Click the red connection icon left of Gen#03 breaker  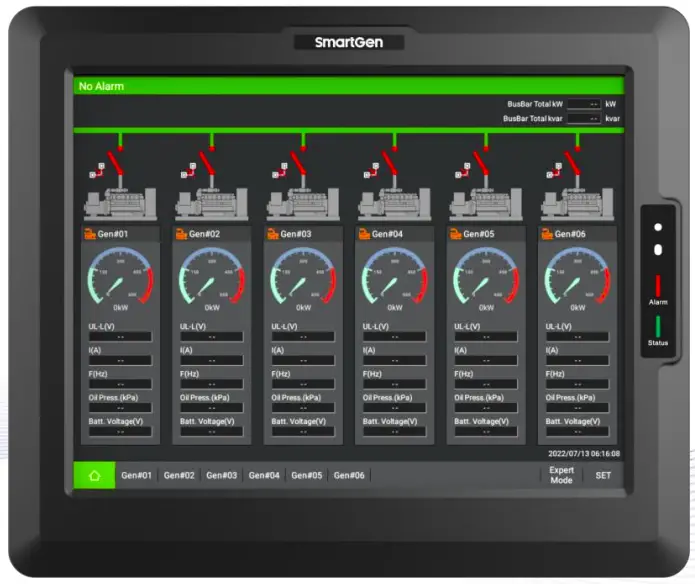click(279, 171)
